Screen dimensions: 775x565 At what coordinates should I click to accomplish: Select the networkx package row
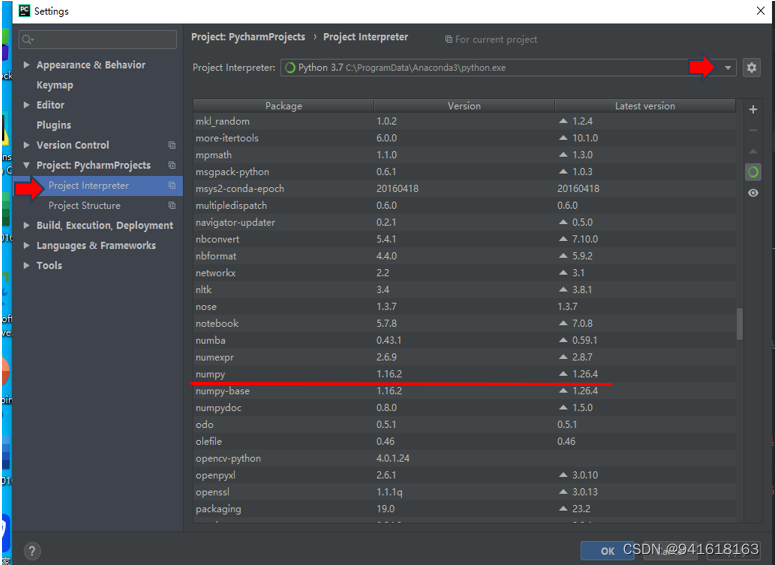click(x=464, y=272)
